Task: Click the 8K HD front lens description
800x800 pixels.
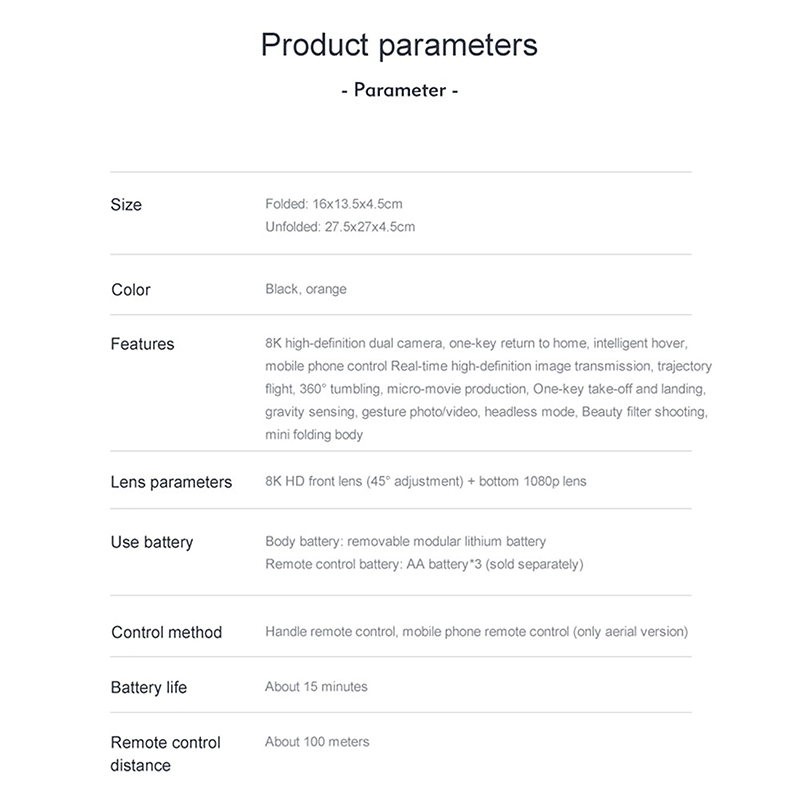Action: coord(426,481)
